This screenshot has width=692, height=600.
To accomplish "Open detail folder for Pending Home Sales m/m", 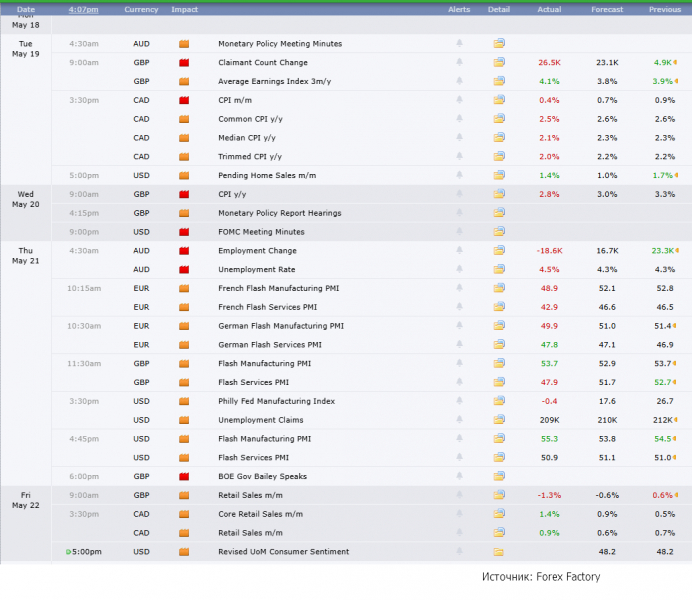I will (499, 175).
